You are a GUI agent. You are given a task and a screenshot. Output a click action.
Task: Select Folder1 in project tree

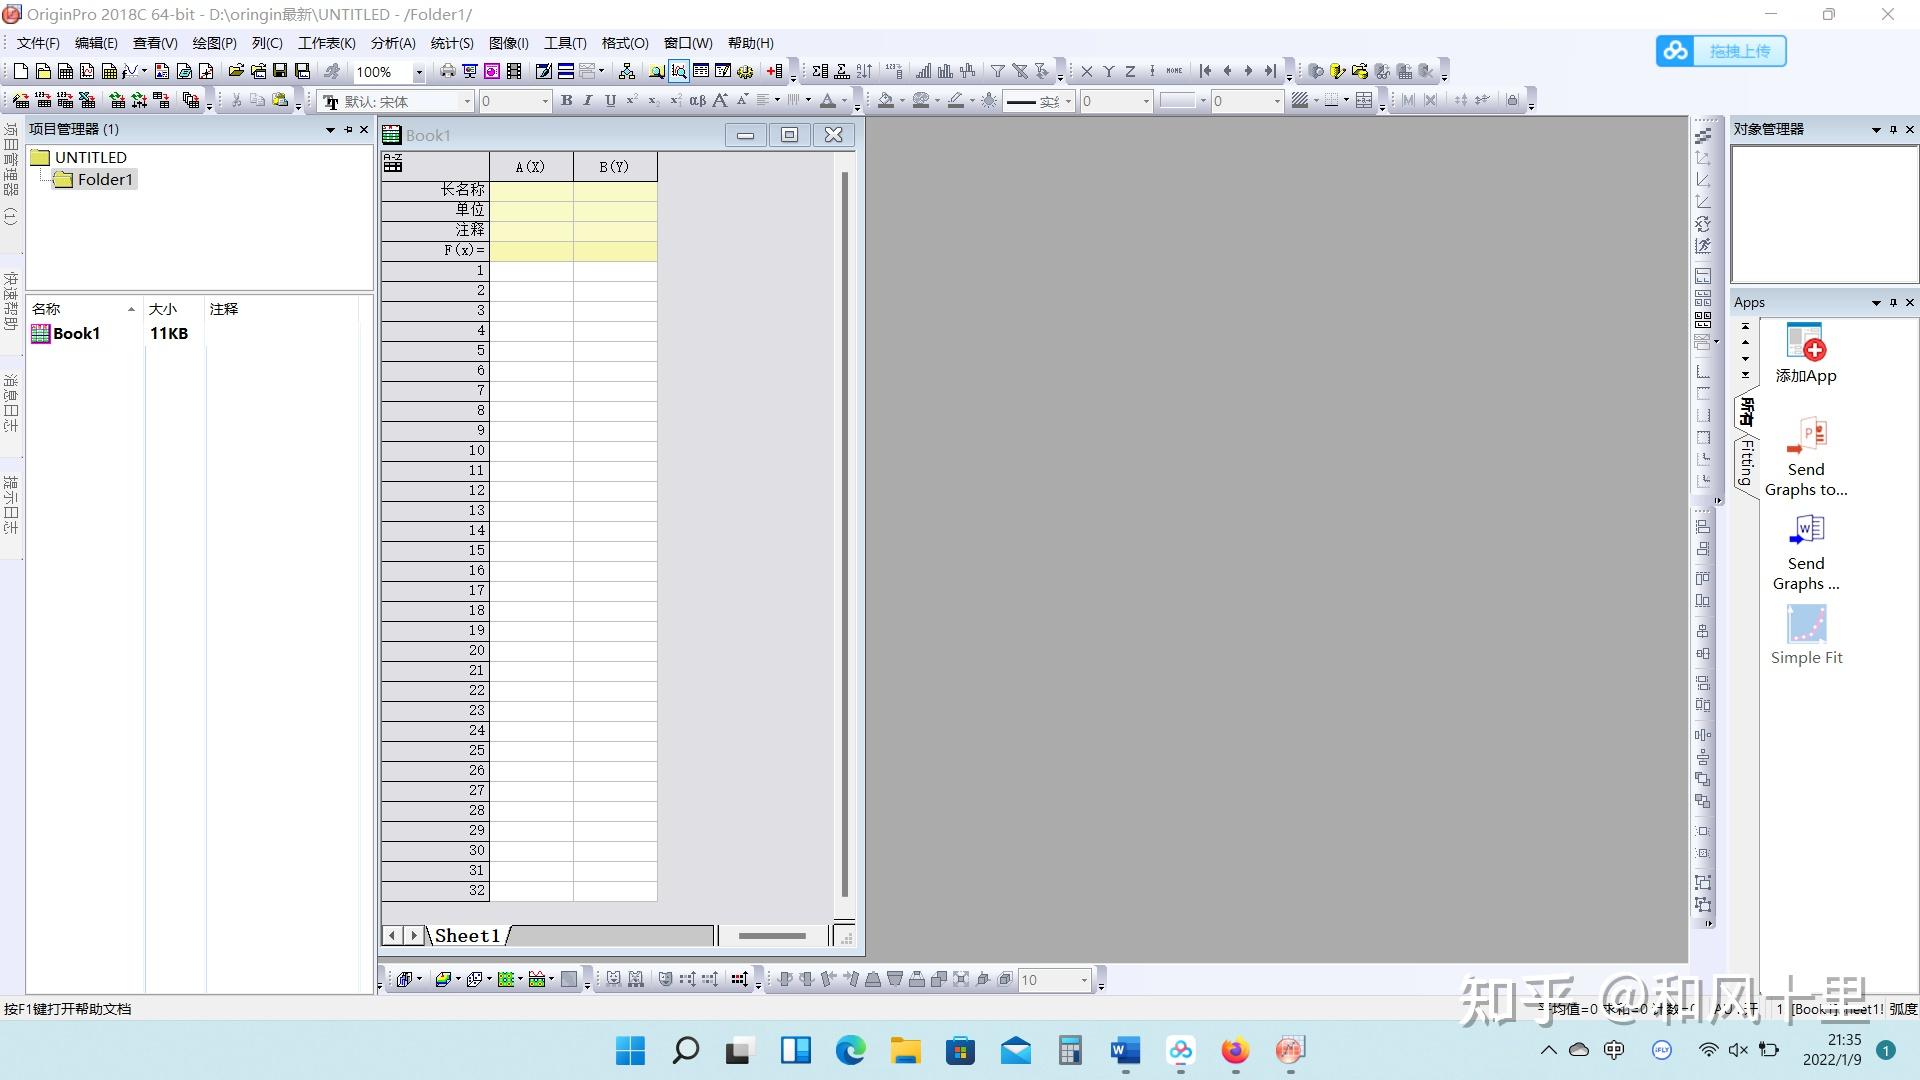pos(105,180)
